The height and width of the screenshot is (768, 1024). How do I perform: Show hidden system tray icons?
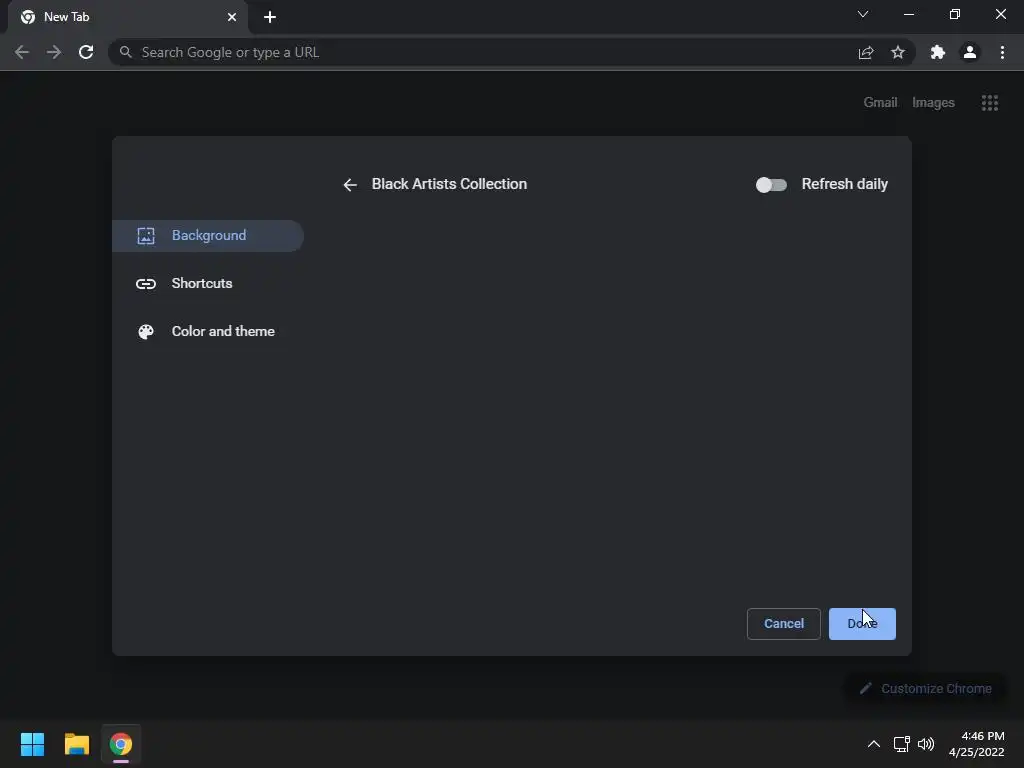pos(874,744)
